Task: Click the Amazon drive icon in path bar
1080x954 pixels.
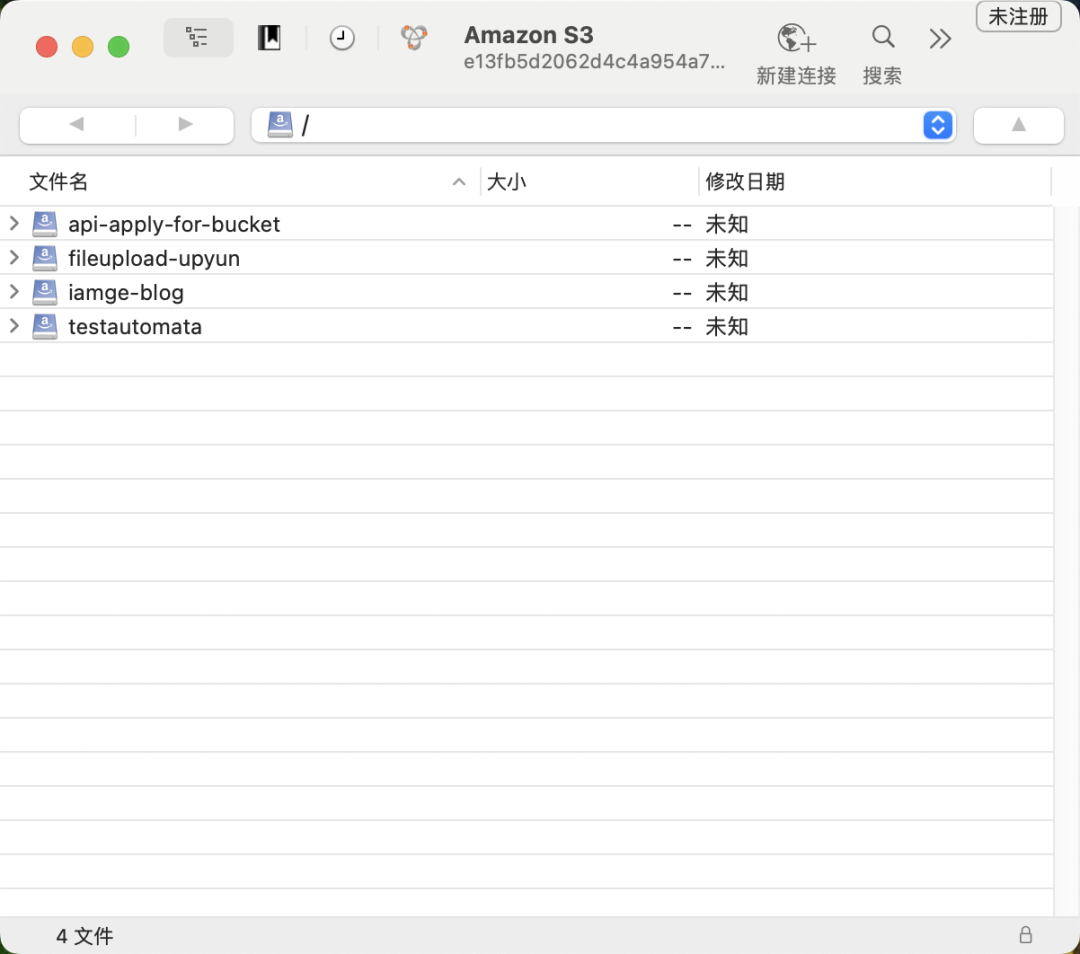Action: [x=280, y=125]
